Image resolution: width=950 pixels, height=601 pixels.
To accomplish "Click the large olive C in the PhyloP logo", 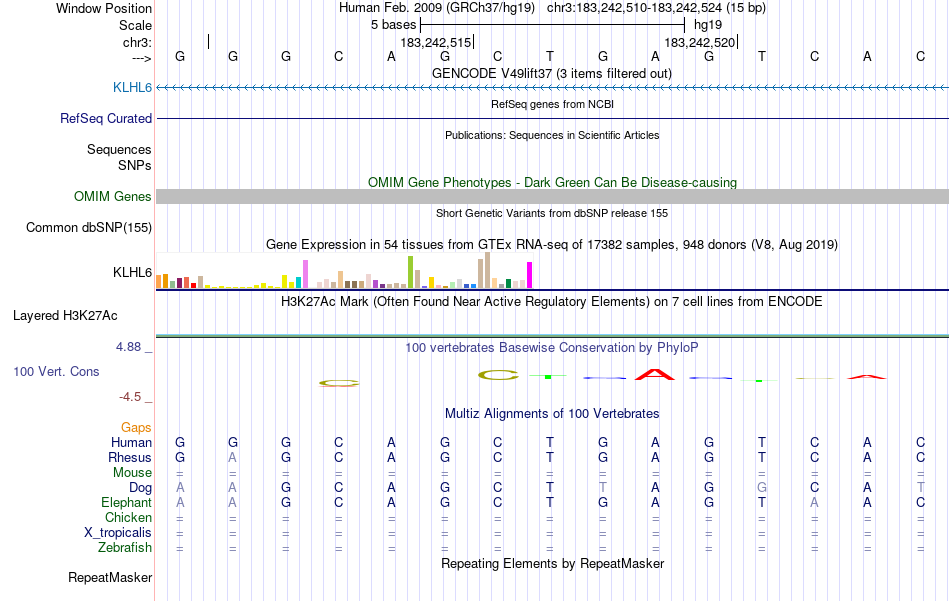I will coord(499,375).
